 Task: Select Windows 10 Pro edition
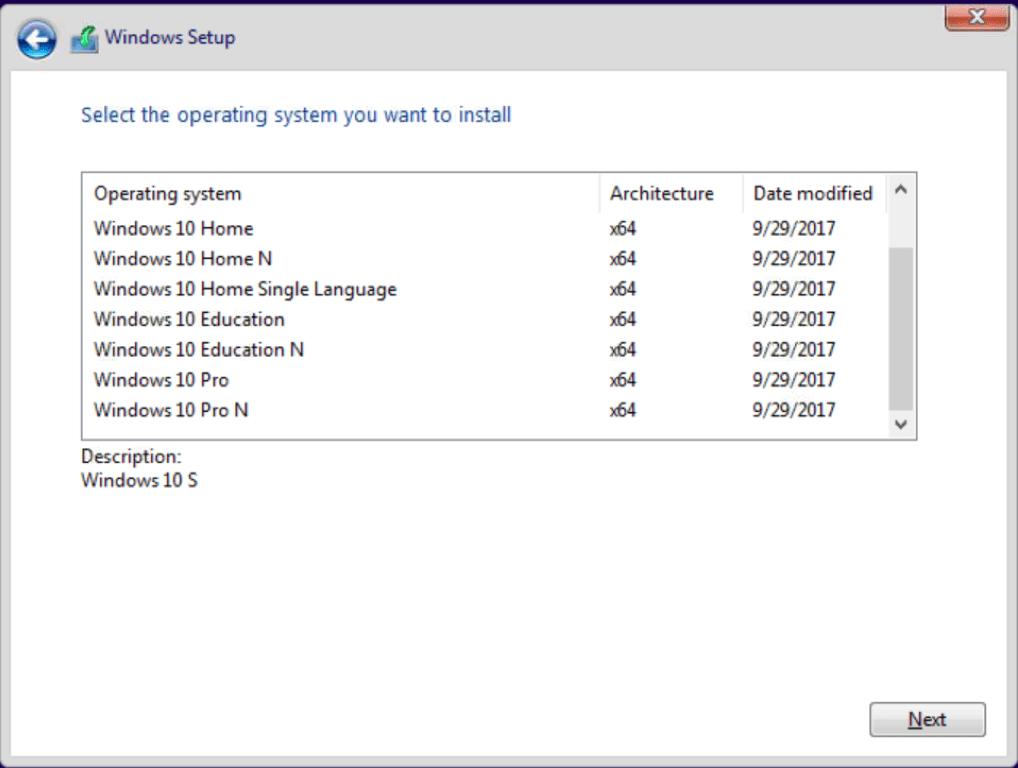(x=161, y=380)
